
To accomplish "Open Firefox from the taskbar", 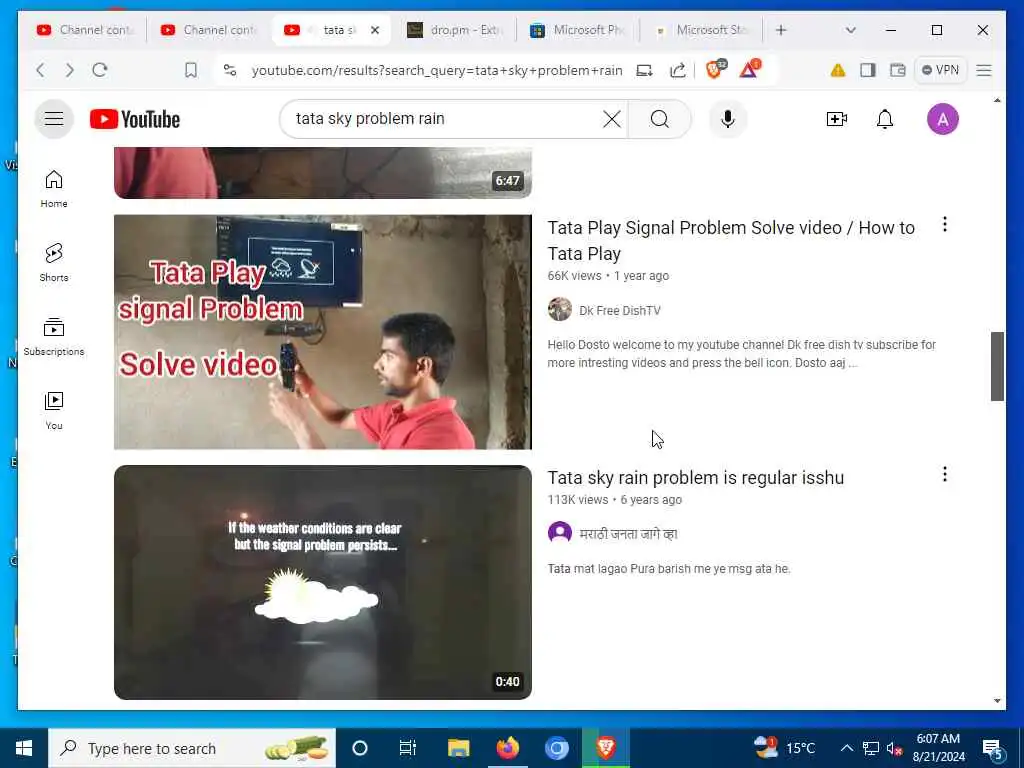I will click(507, 748).
